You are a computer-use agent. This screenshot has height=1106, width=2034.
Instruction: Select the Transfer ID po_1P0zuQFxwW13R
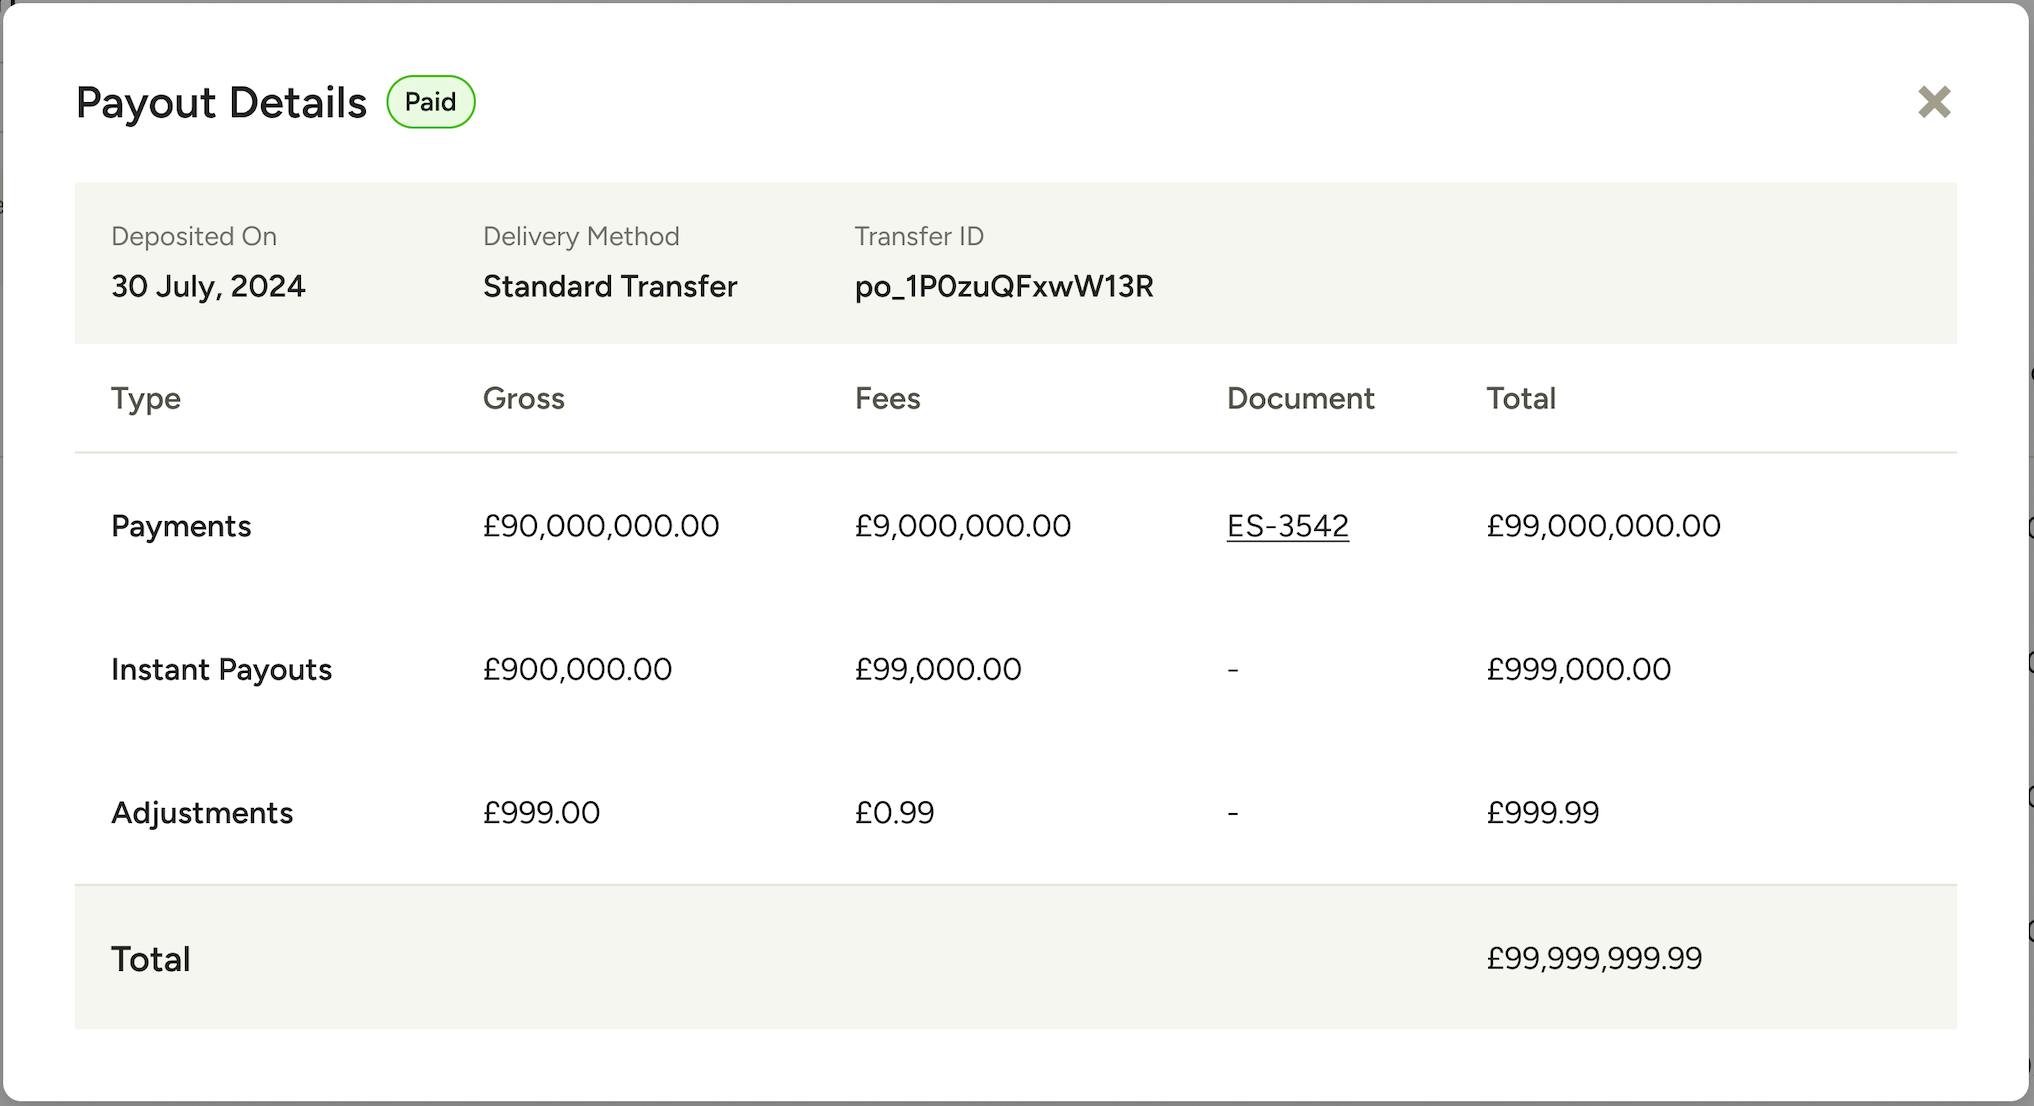[1004, 287]
